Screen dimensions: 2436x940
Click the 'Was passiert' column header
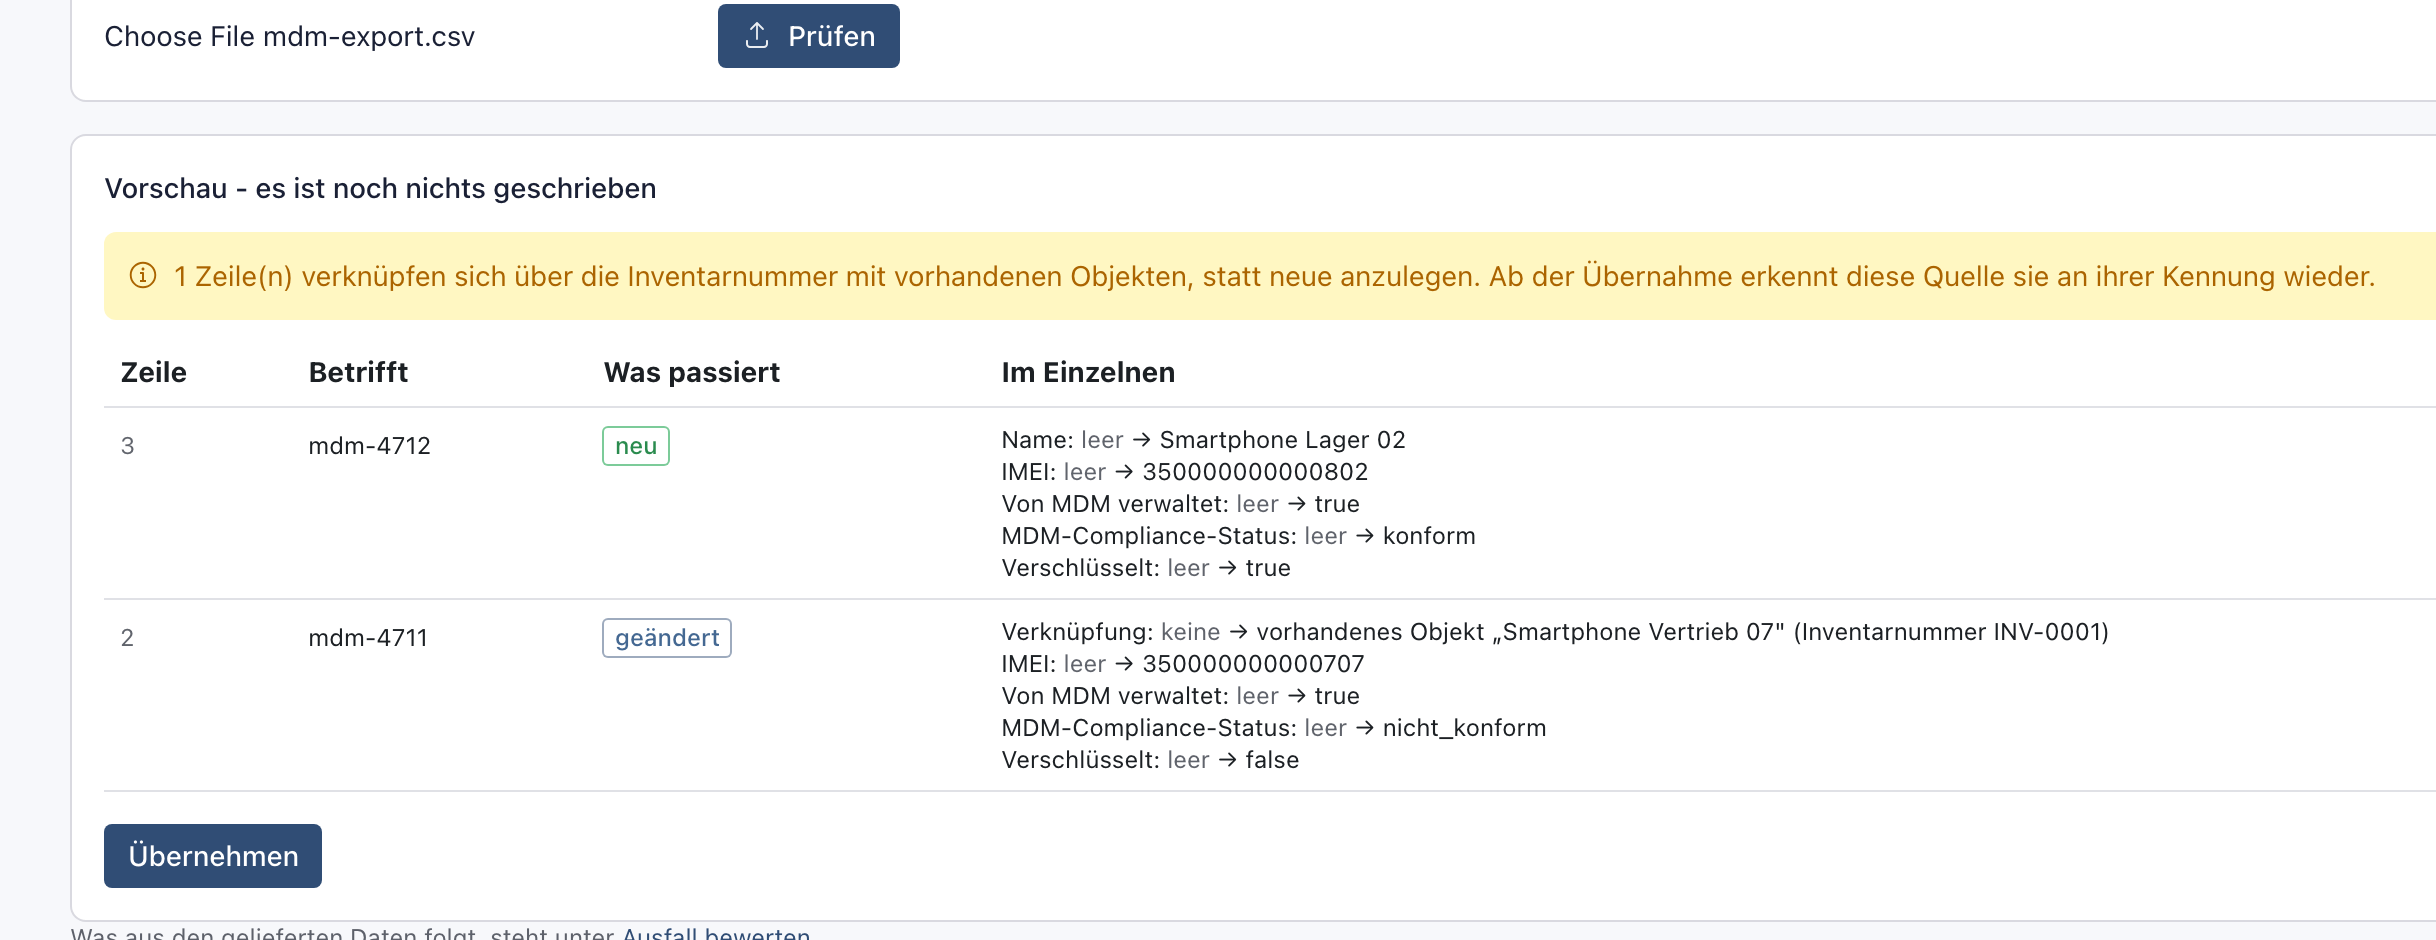tap(692, 372)
